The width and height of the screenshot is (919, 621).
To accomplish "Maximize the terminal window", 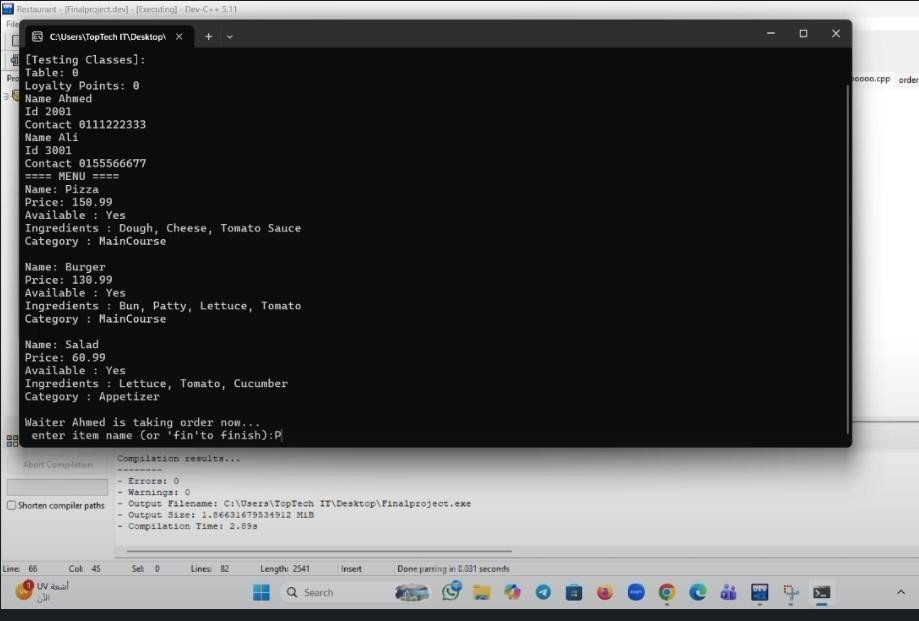I will (x=804, y=33).
